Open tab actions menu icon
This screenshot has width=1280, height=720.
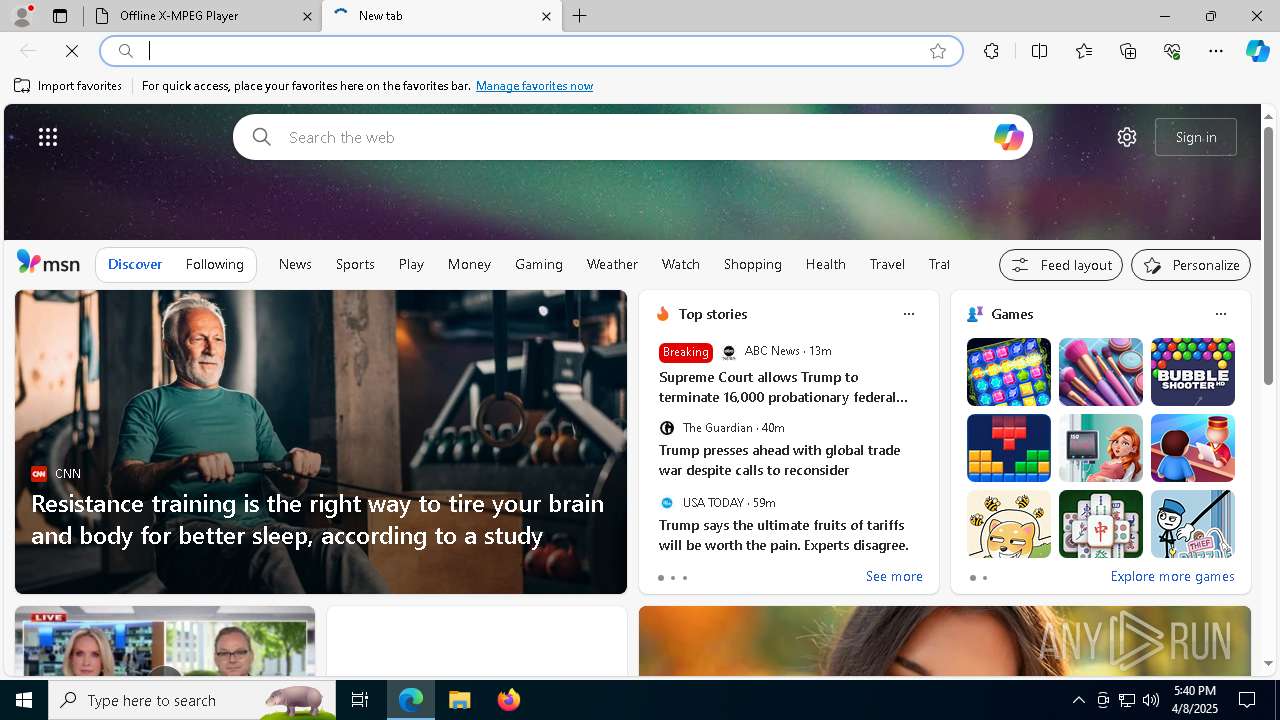(60, 16)
